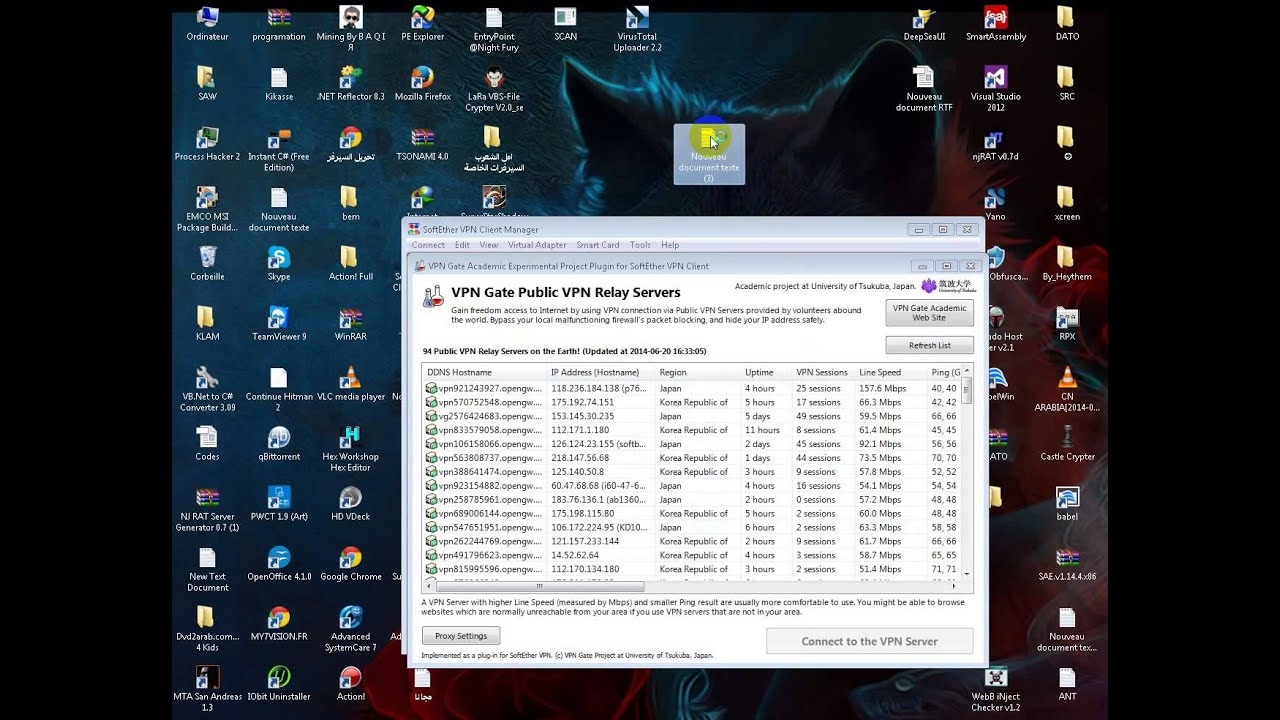Open the Edit menu in SoftEther

462,245
